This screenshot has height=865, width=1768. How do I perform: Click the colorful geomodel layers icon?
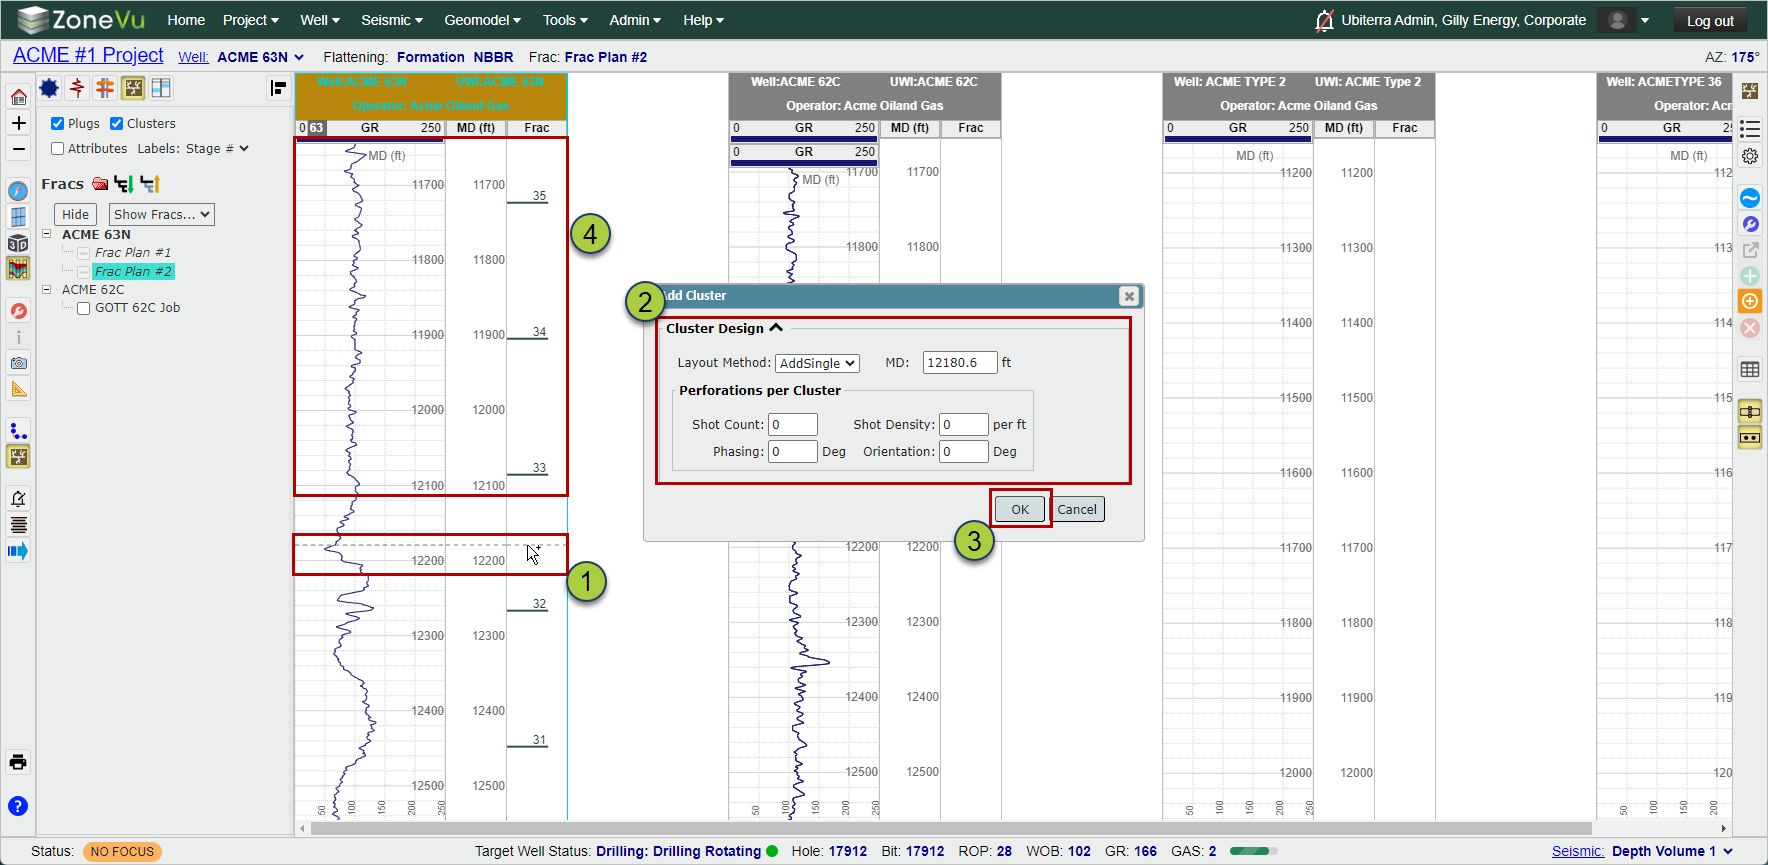pyautogui.click(x=18, y=268)
